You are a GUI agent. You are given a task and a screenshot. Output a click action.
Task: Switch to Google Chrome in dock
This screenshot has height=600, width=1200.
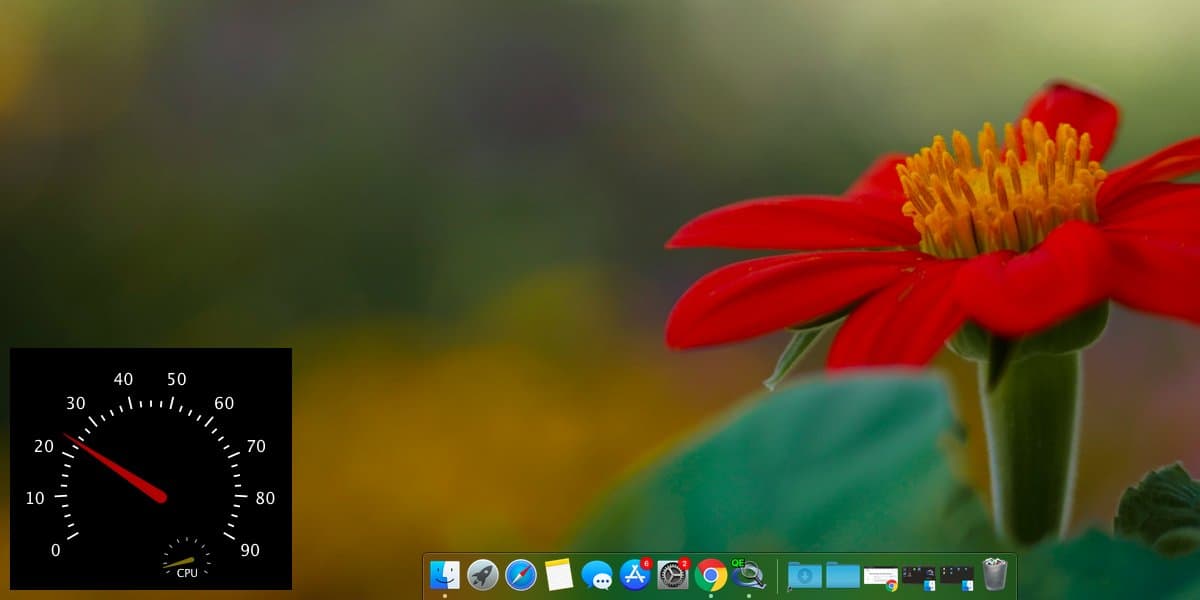(711, 575)
